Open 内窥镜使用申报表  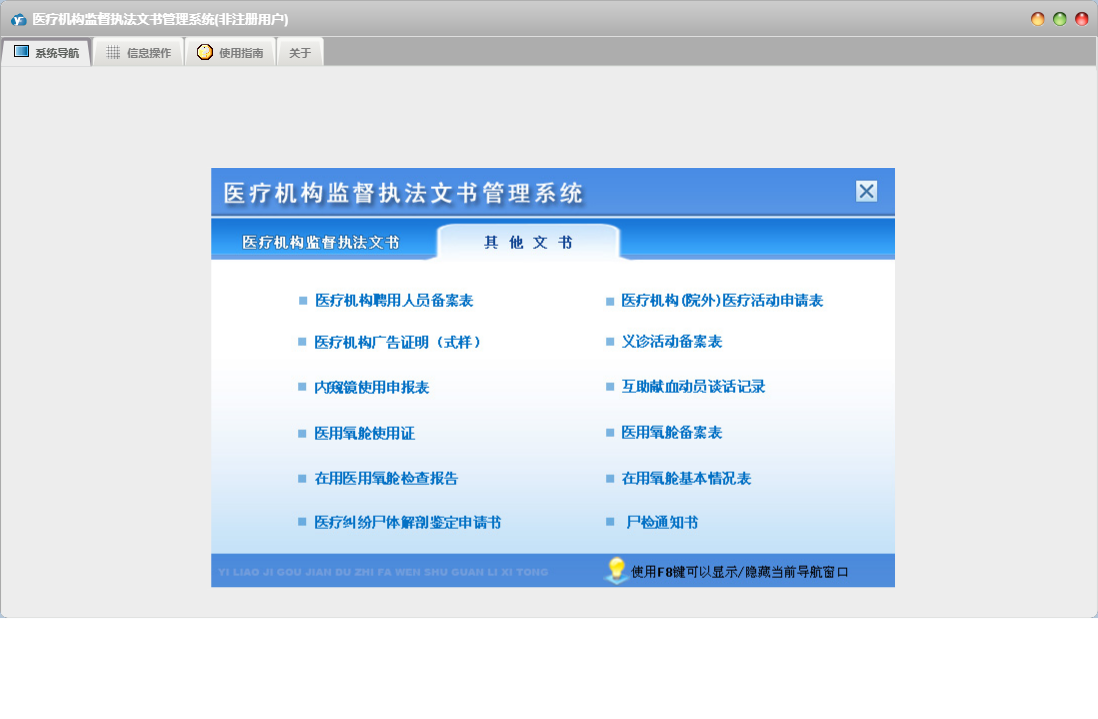371,387
